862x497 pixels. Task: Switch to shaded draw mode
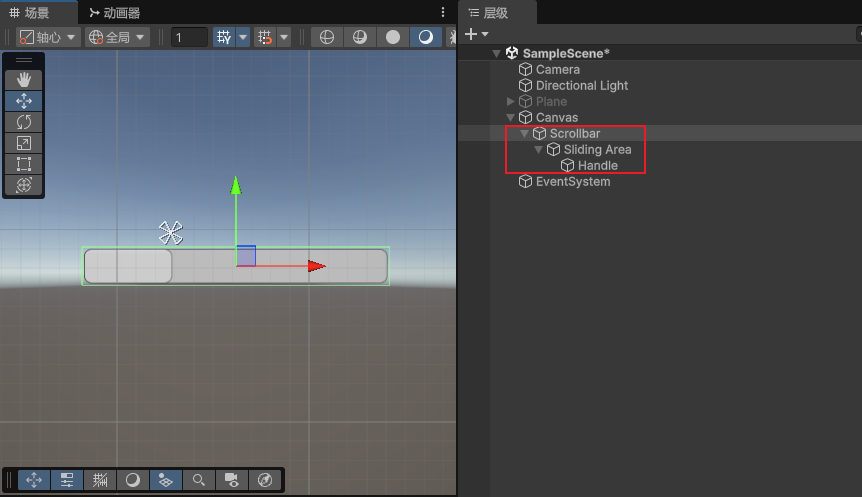coord(426,37)
